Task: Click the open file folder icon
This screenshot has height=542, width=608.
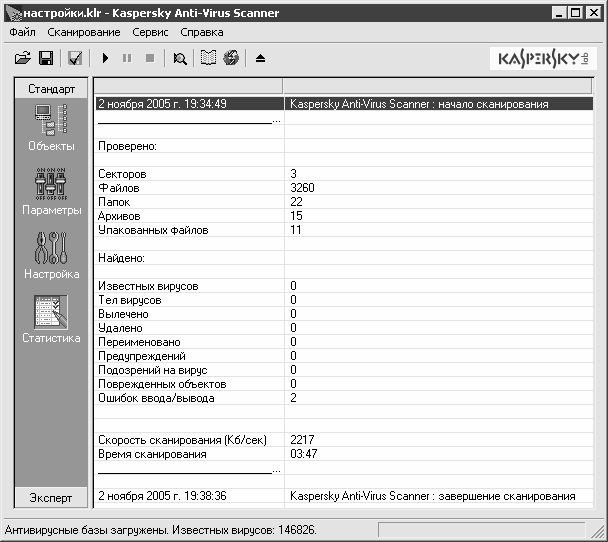Action: [22, 59]
